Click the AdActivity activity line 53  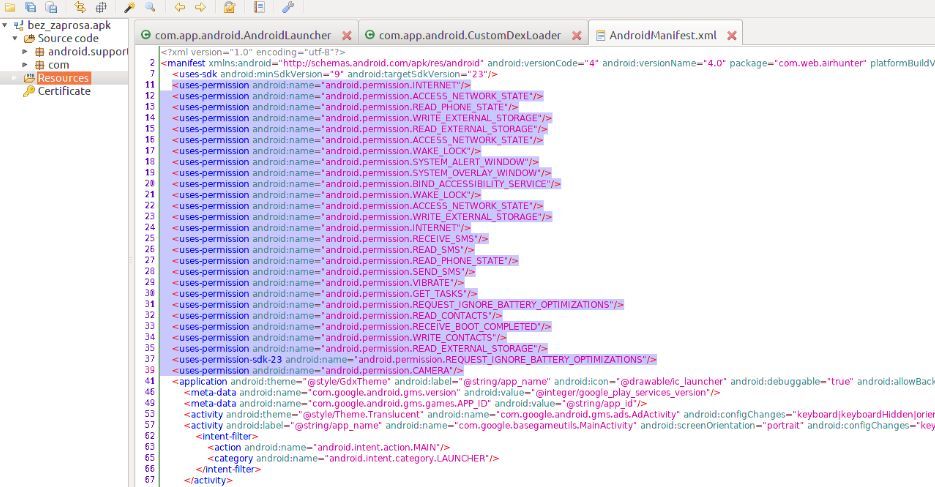(559, 415)
